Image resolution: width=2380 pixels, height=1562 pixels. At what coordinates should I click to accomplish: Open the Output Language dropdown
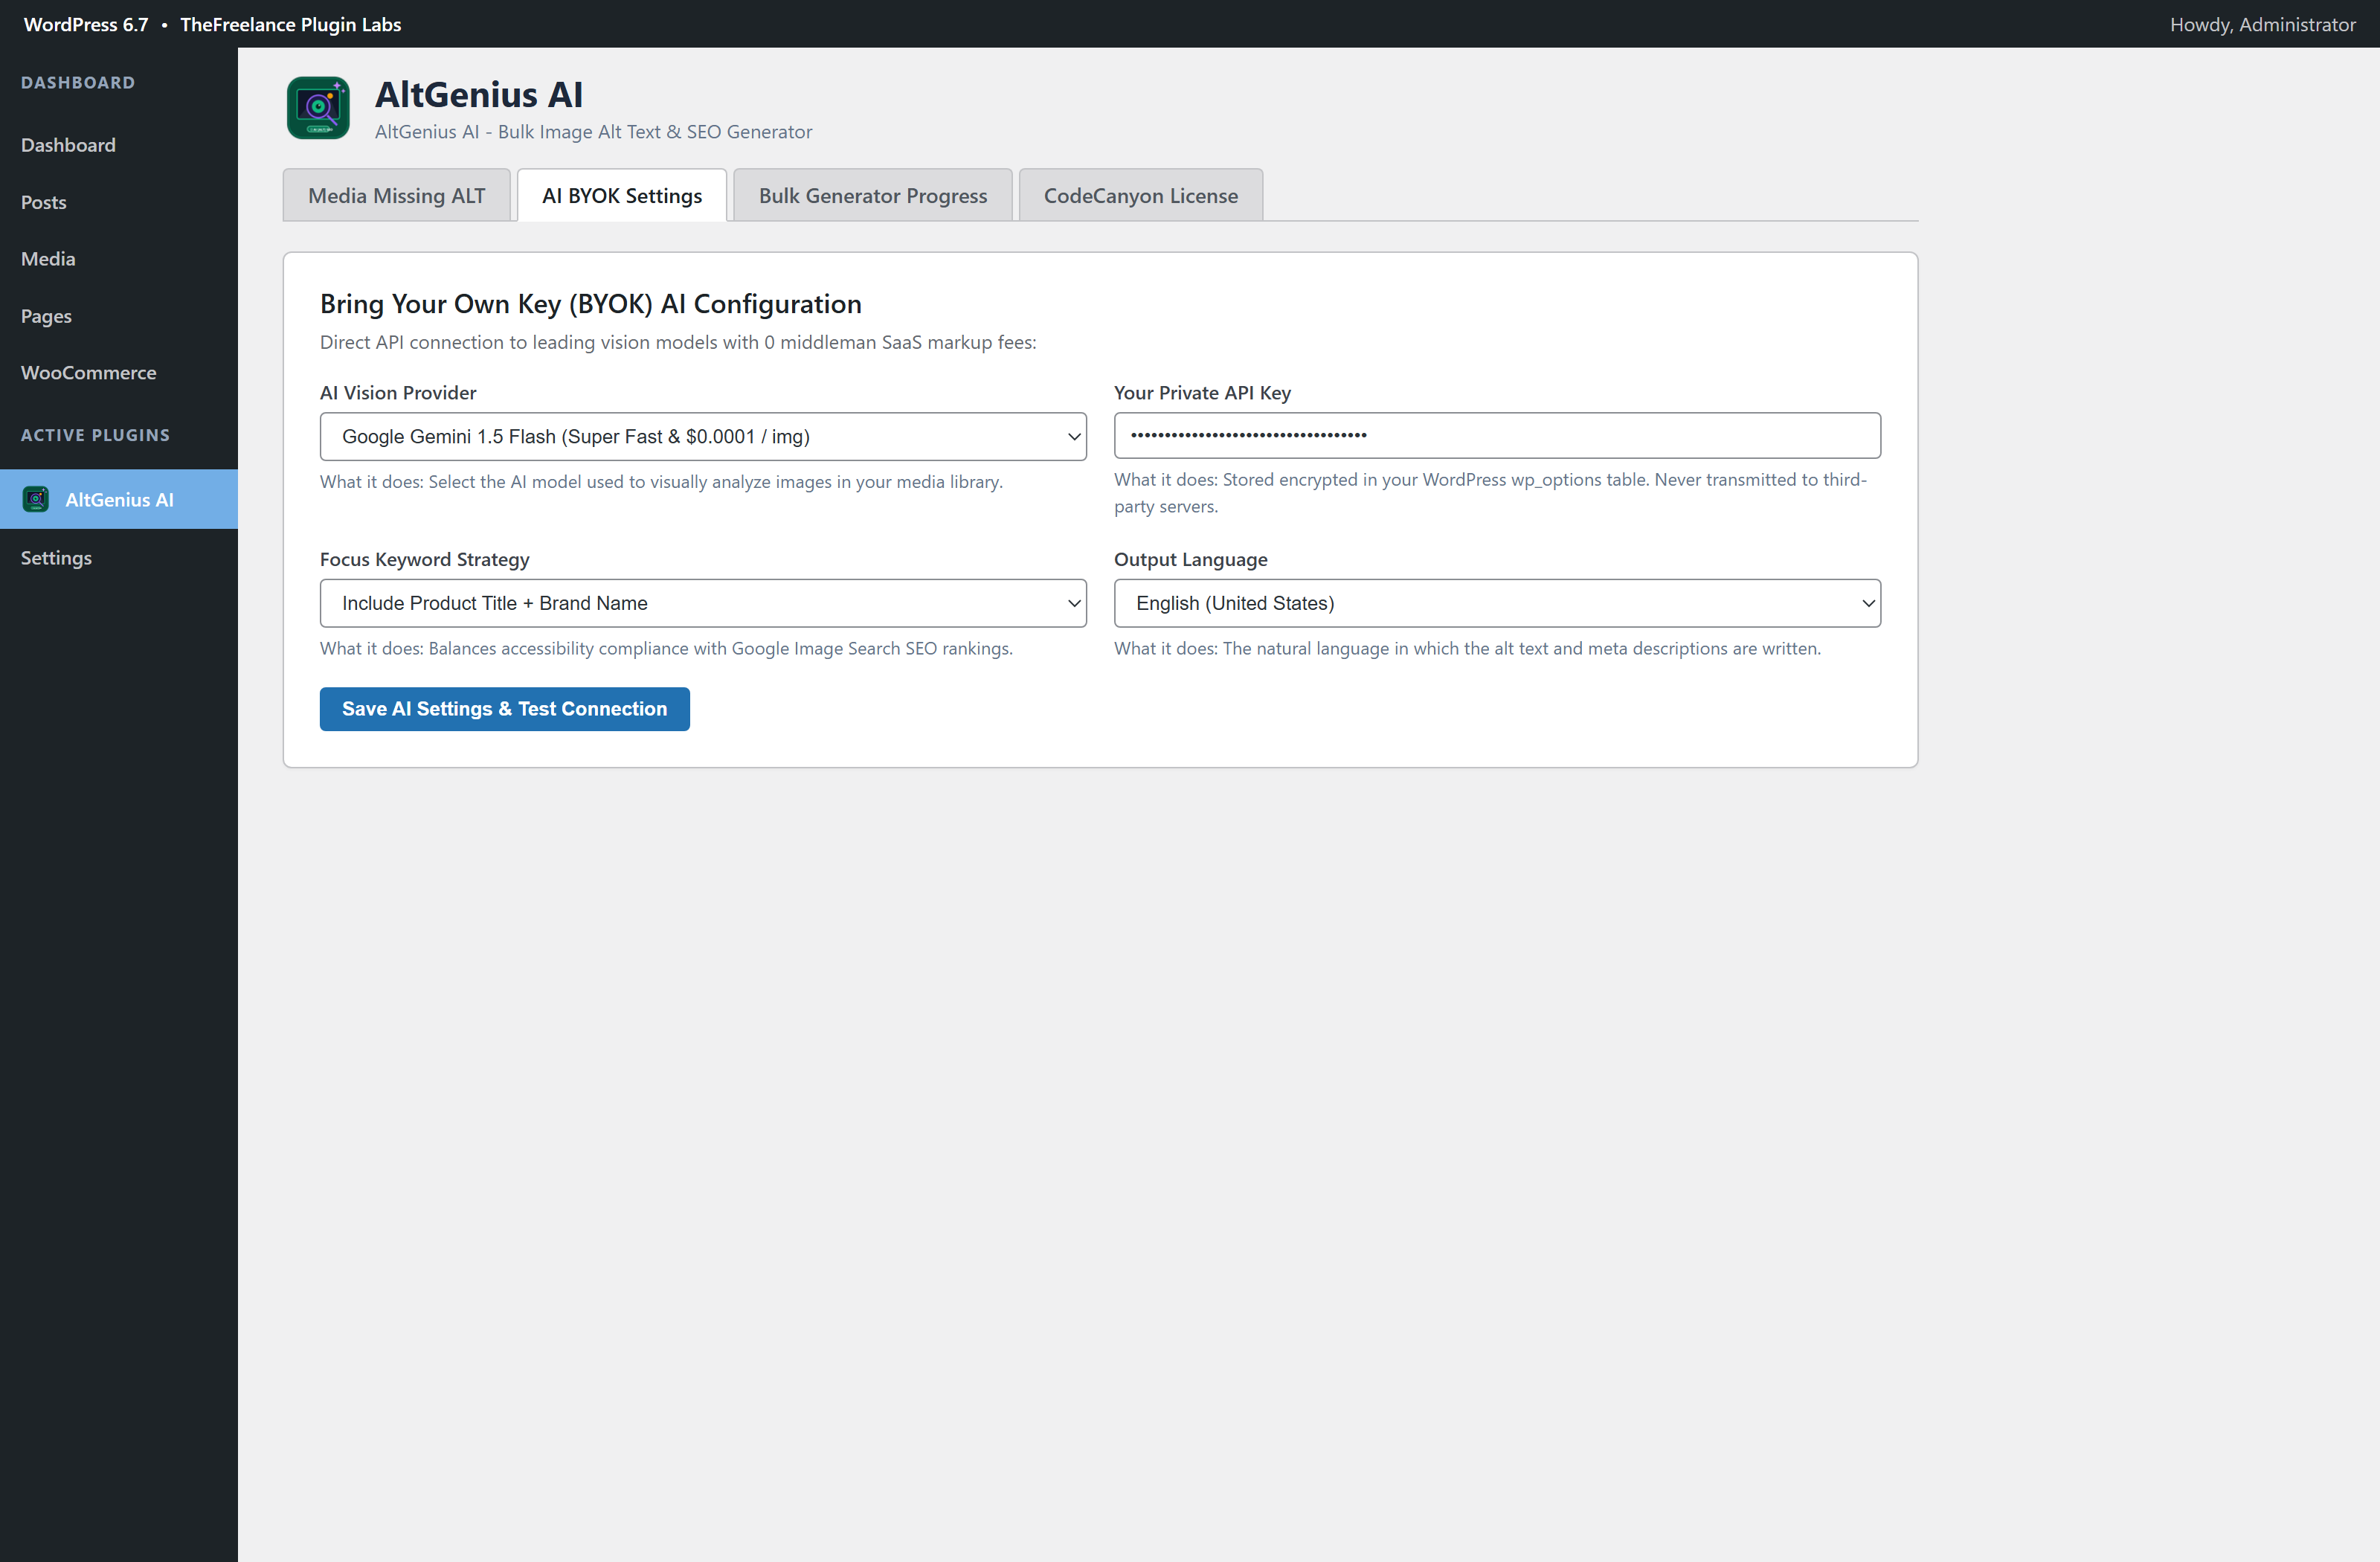1497,603
